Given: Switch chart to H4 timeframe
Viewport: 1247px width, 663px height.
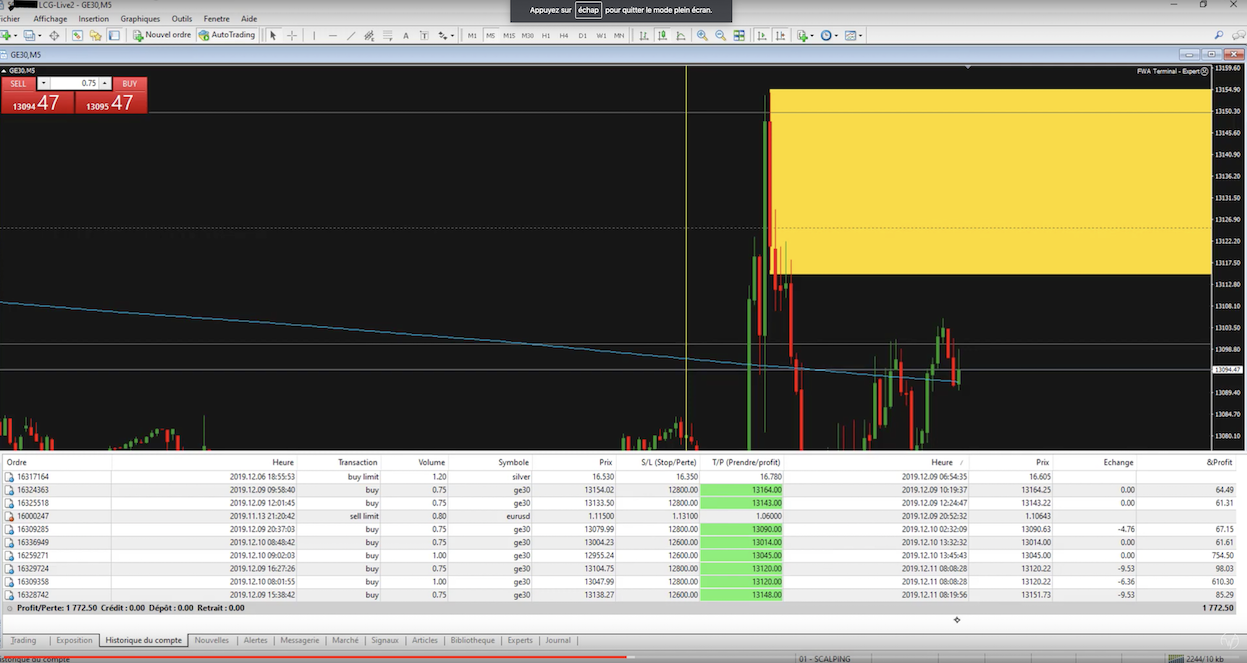Looking at the screenshot, I should click(x=564, y=35).
